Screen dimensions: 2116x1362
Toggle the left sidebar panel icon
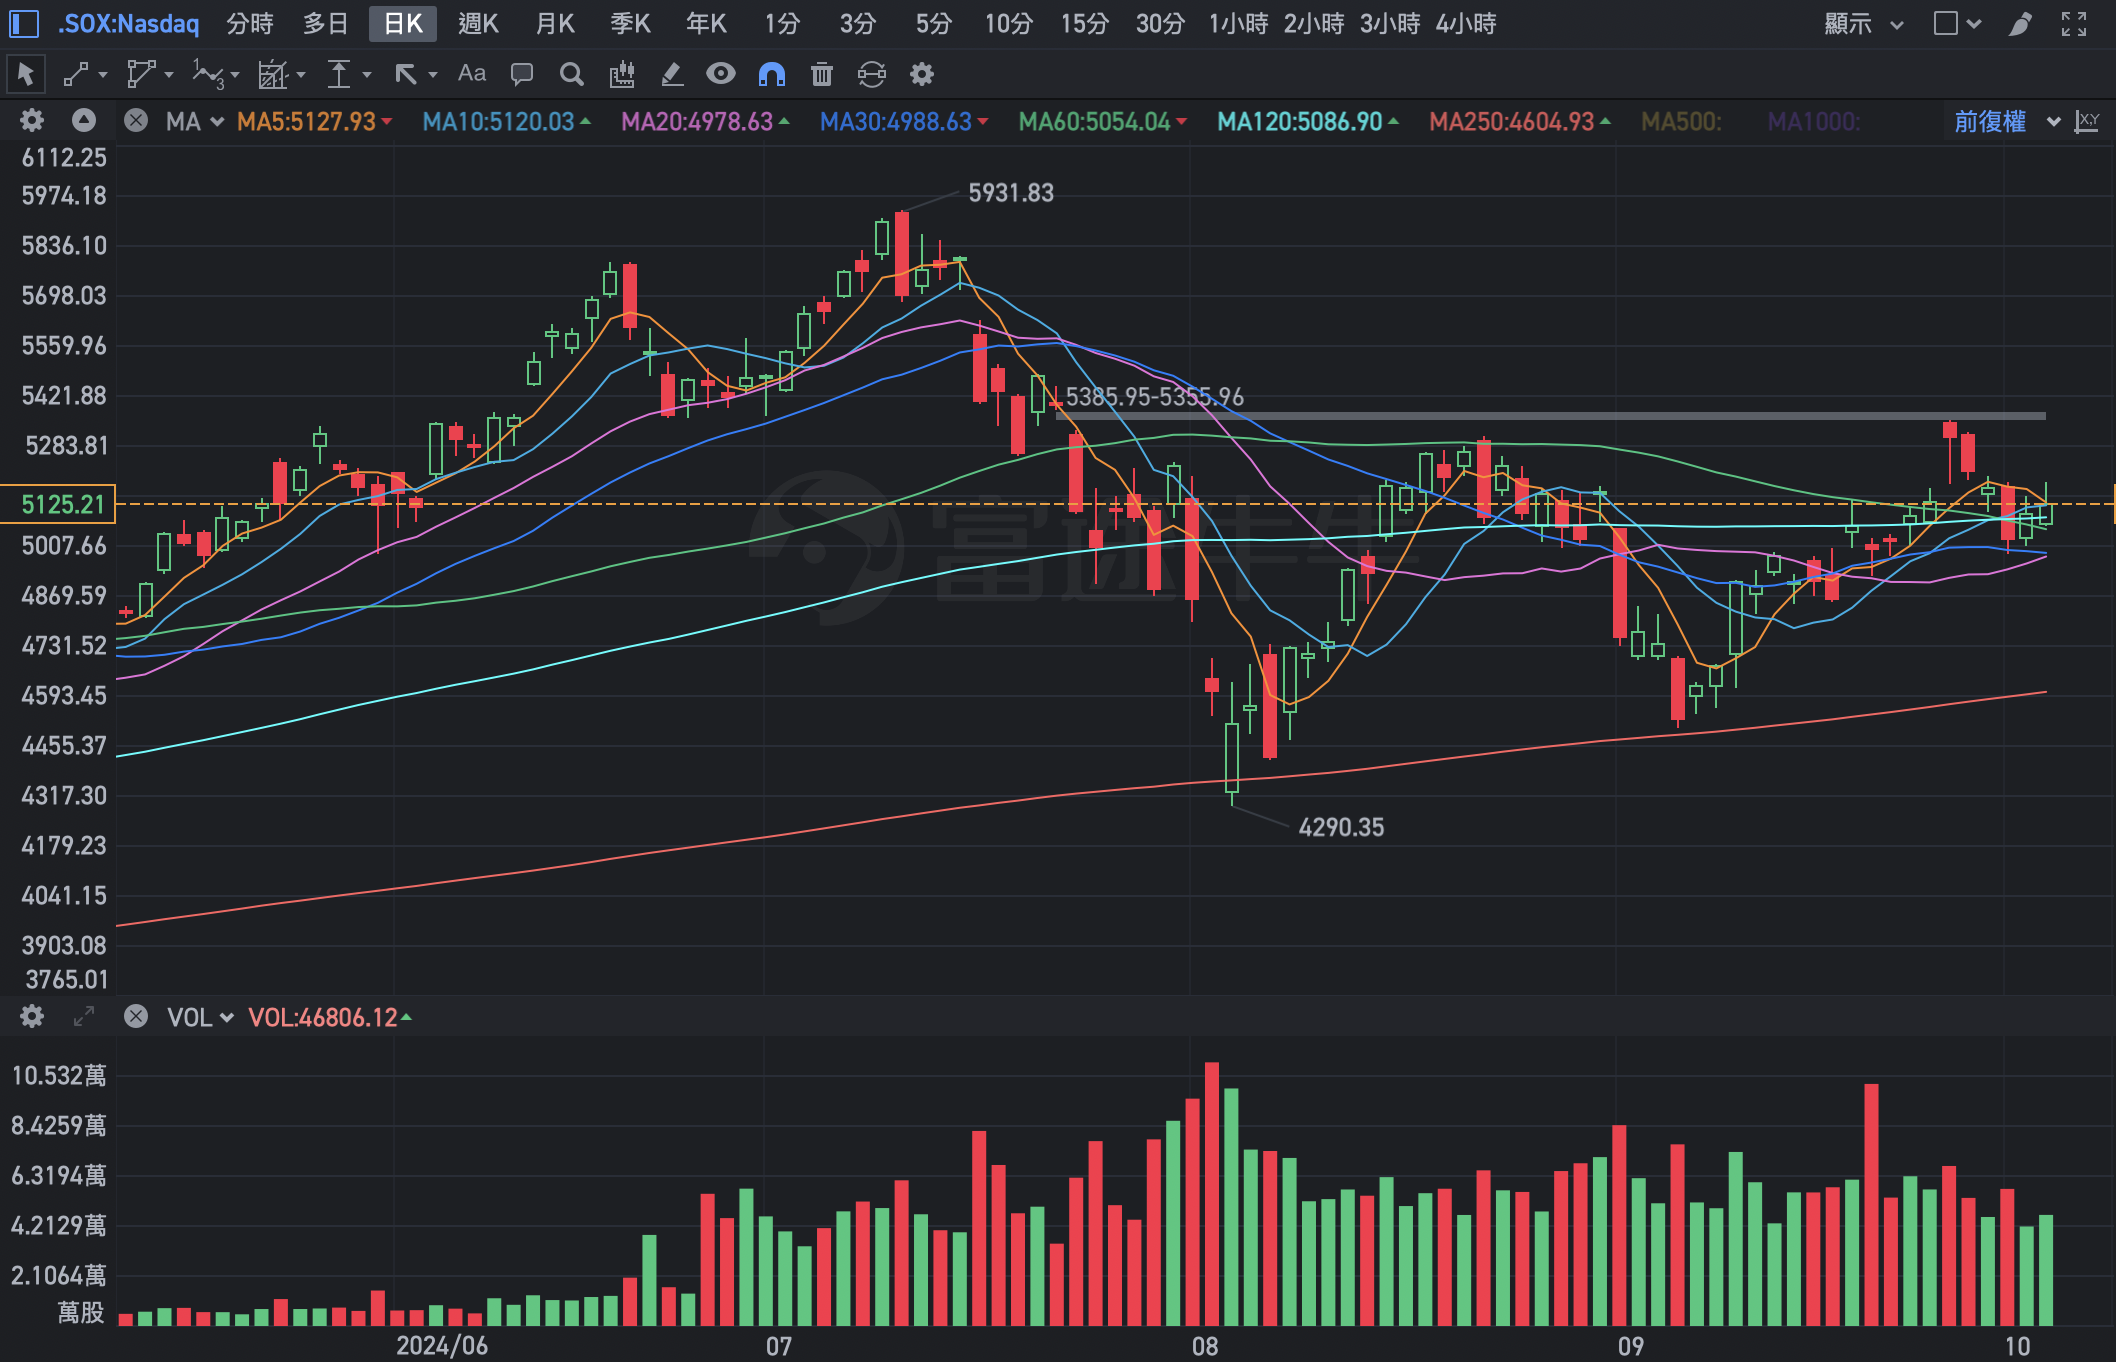[23, 23]
